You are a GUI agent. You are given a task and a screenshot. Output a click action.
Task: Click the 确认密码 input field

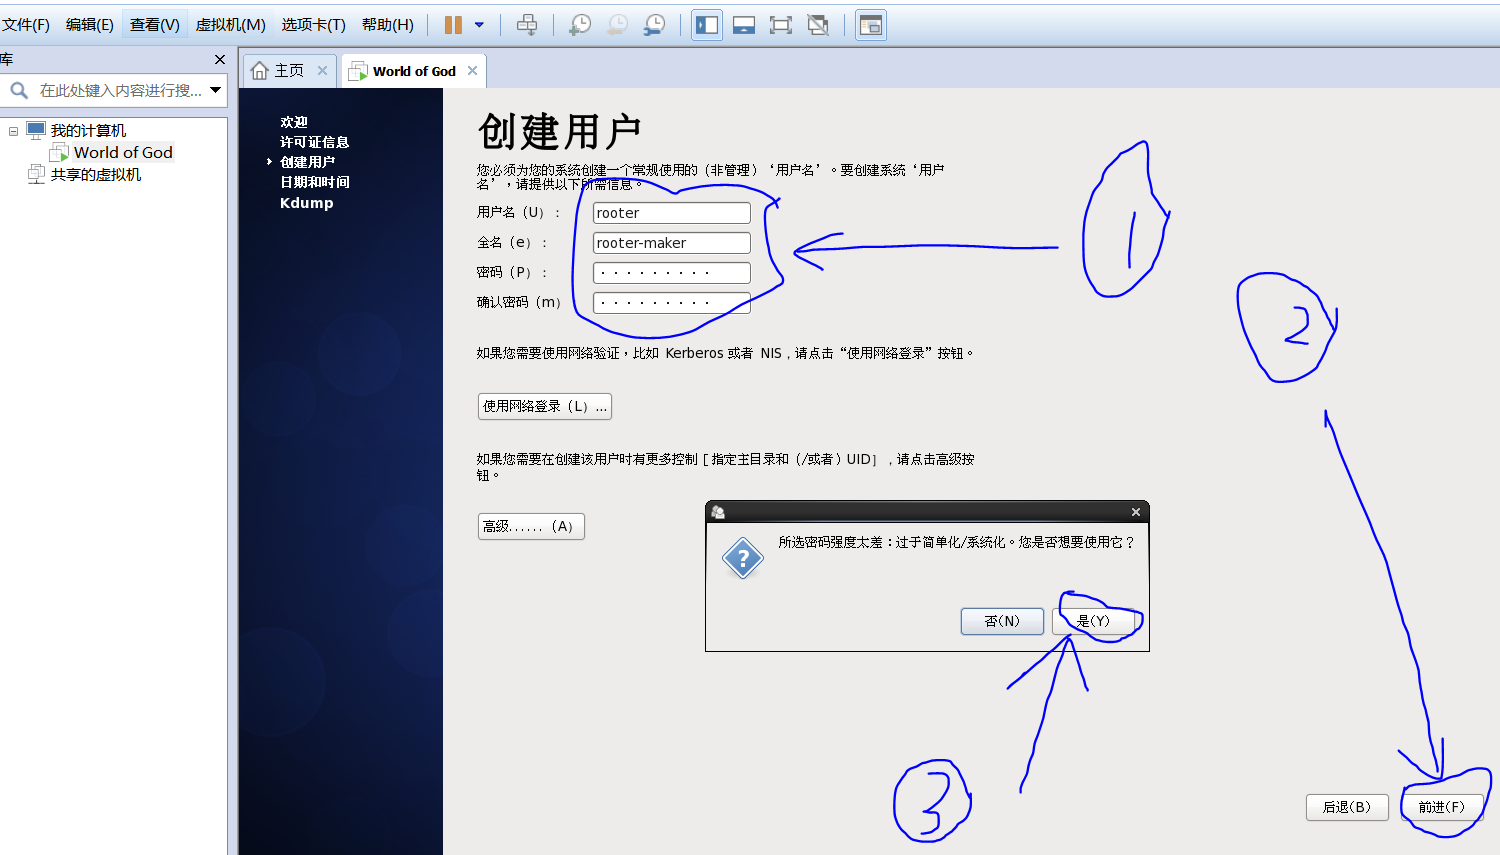(x=672, y=303)
